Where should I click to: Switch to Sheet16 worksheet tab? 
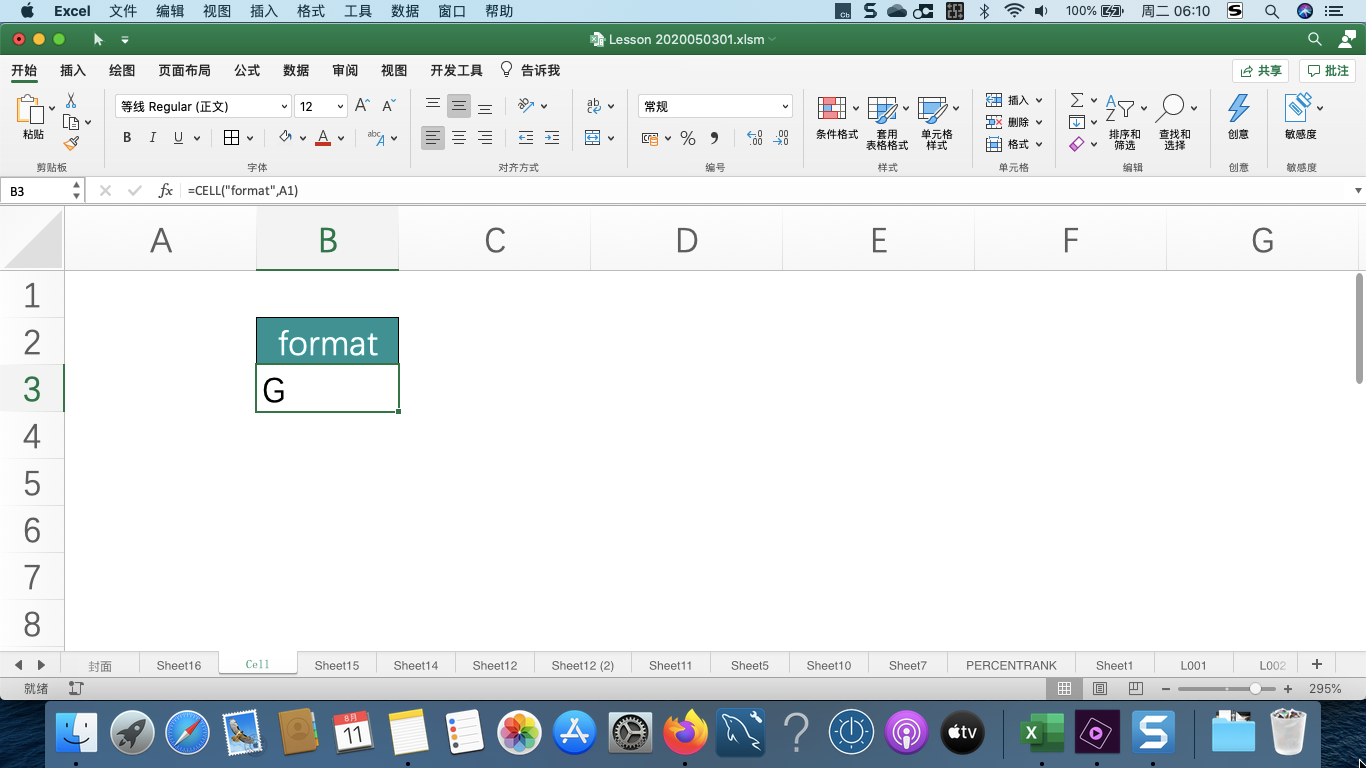179,665
